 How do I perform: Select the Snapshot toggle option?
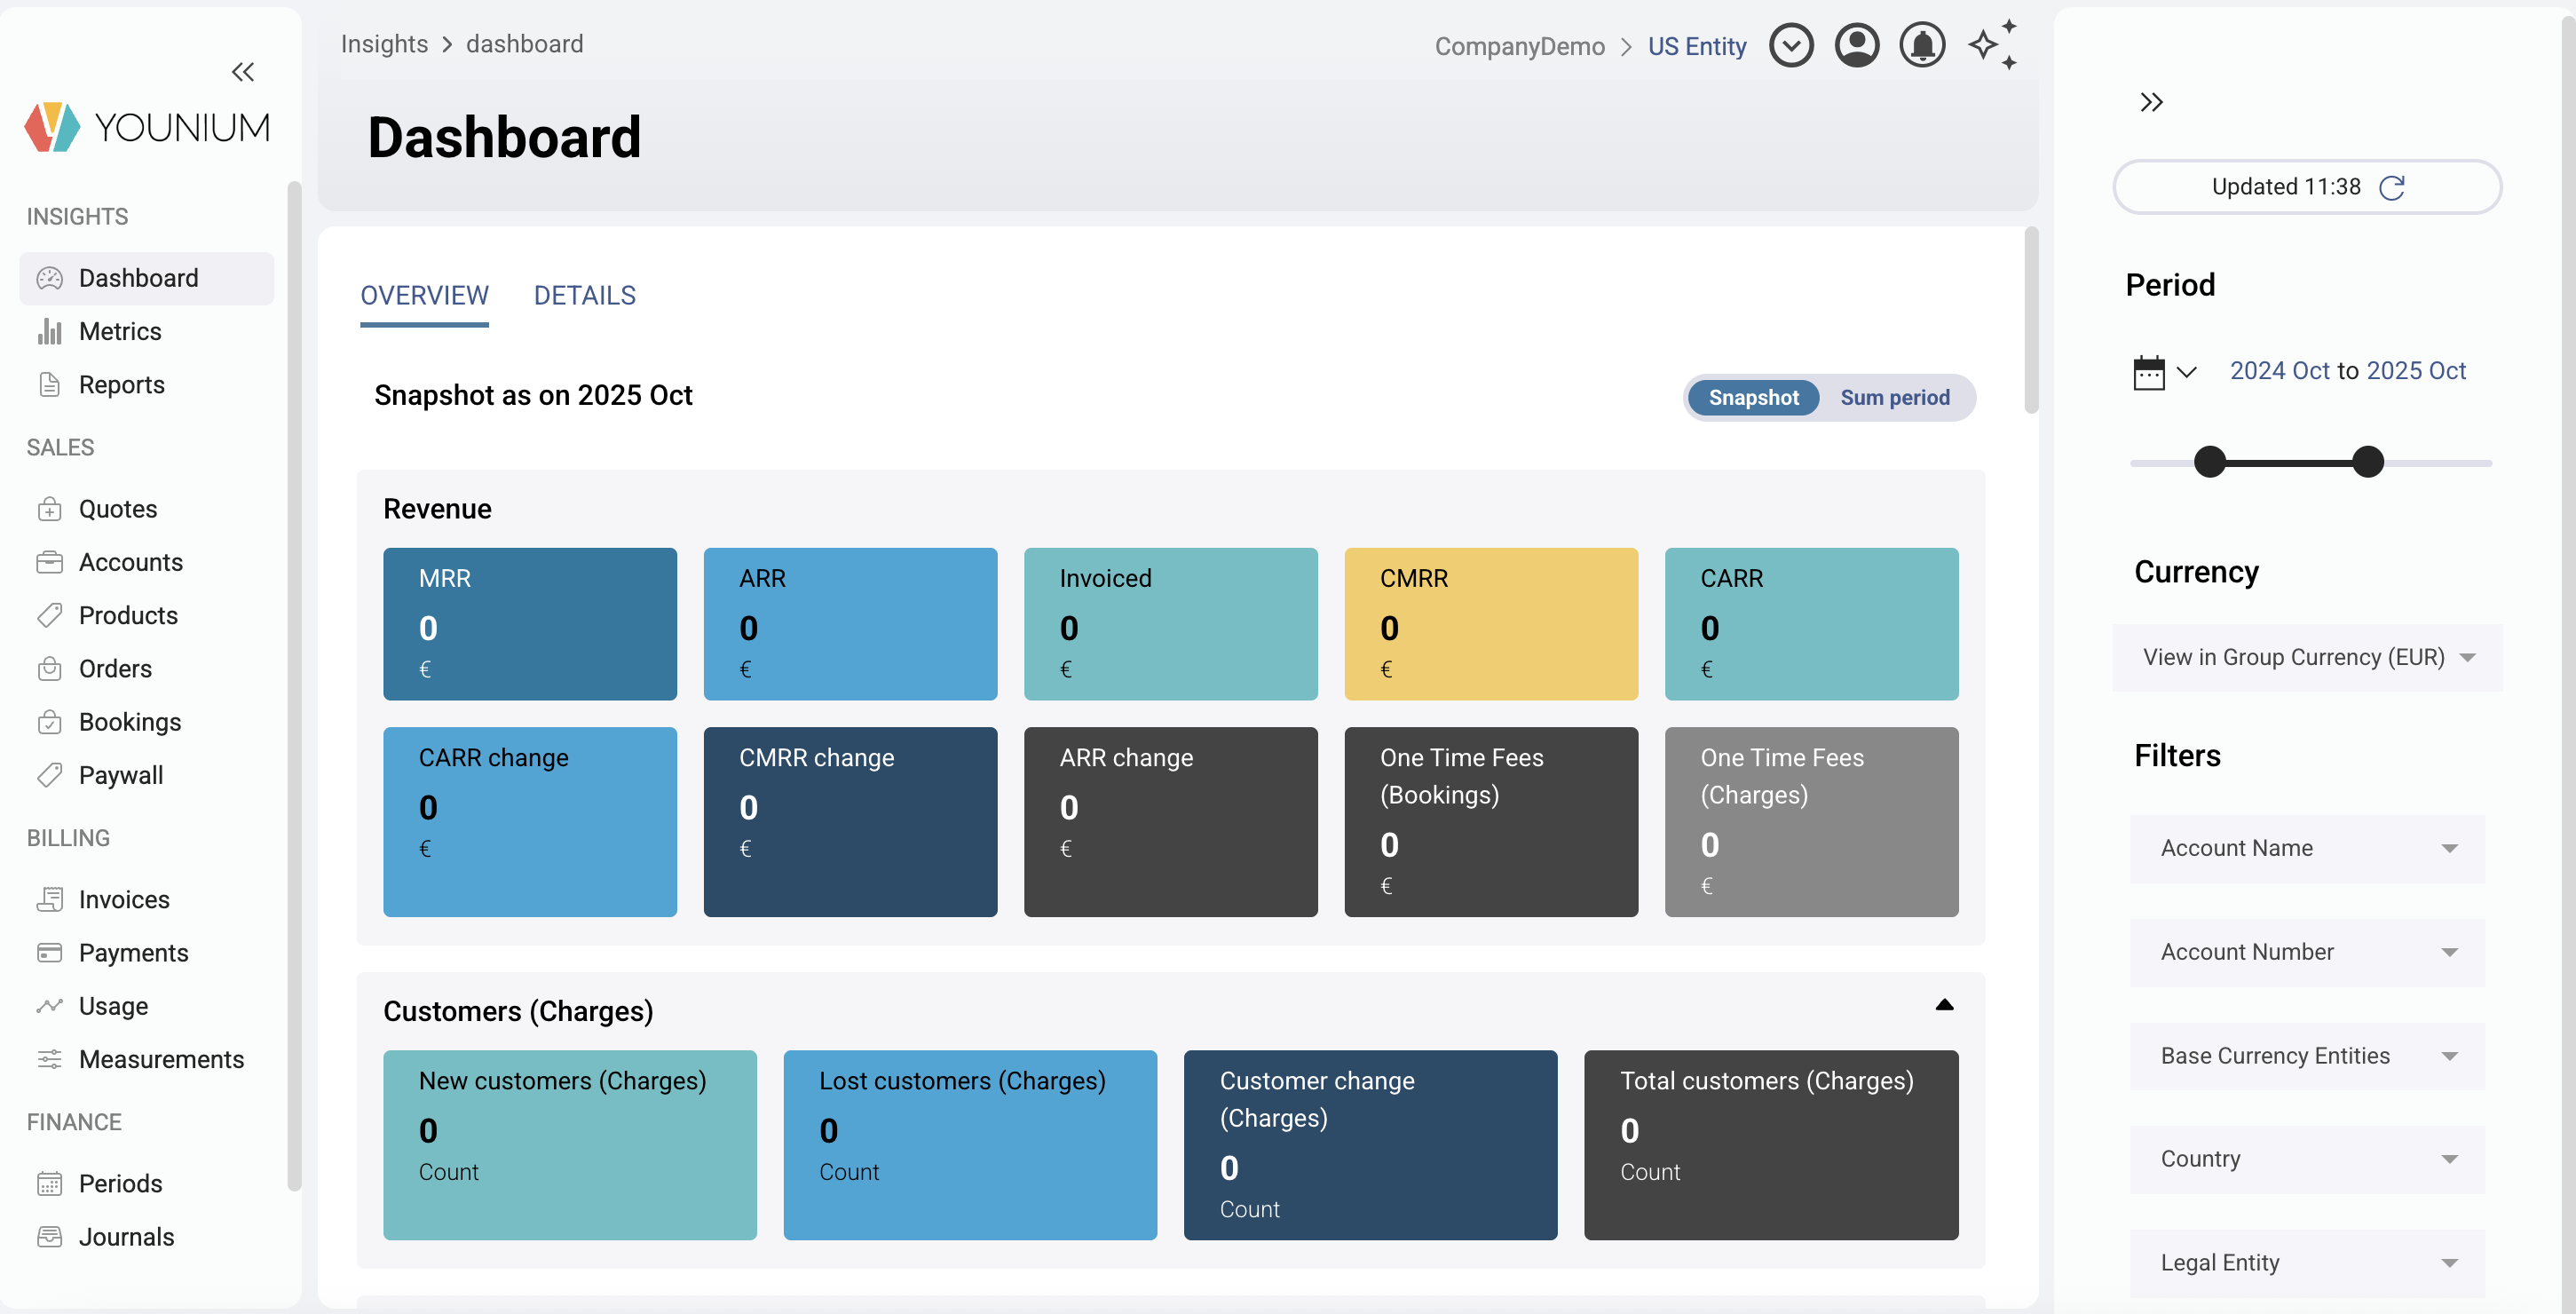pyautogui.click(x=1752, y=398)
